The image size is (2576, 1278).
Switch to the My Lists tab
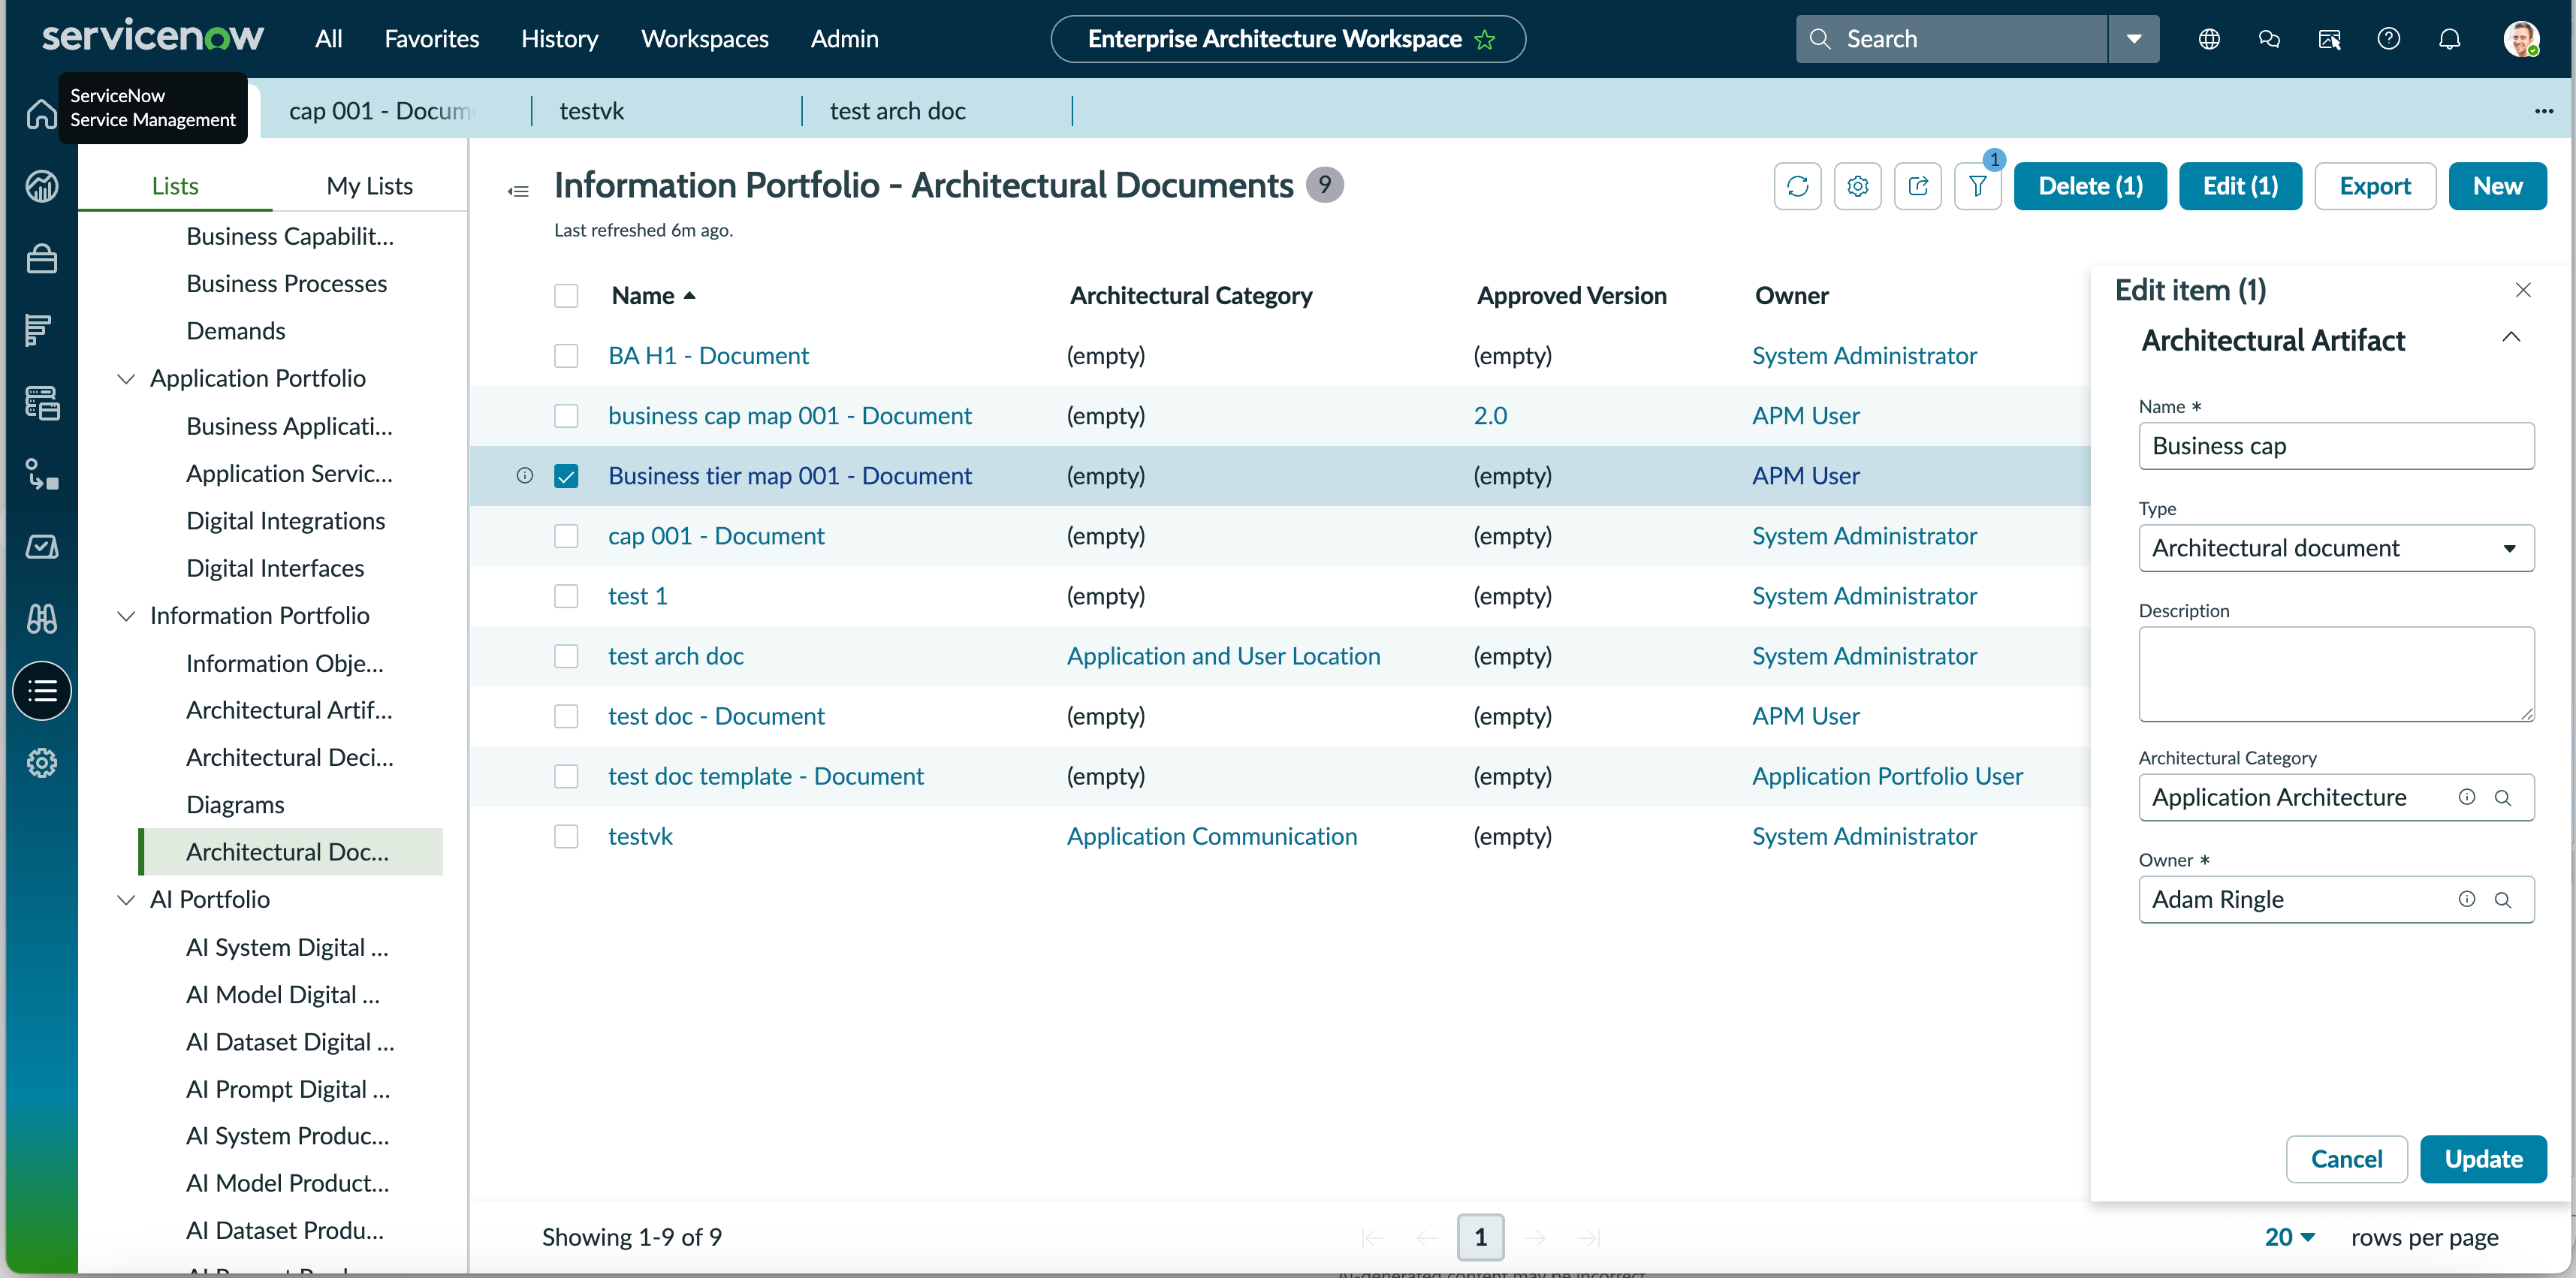coord(369,186)
